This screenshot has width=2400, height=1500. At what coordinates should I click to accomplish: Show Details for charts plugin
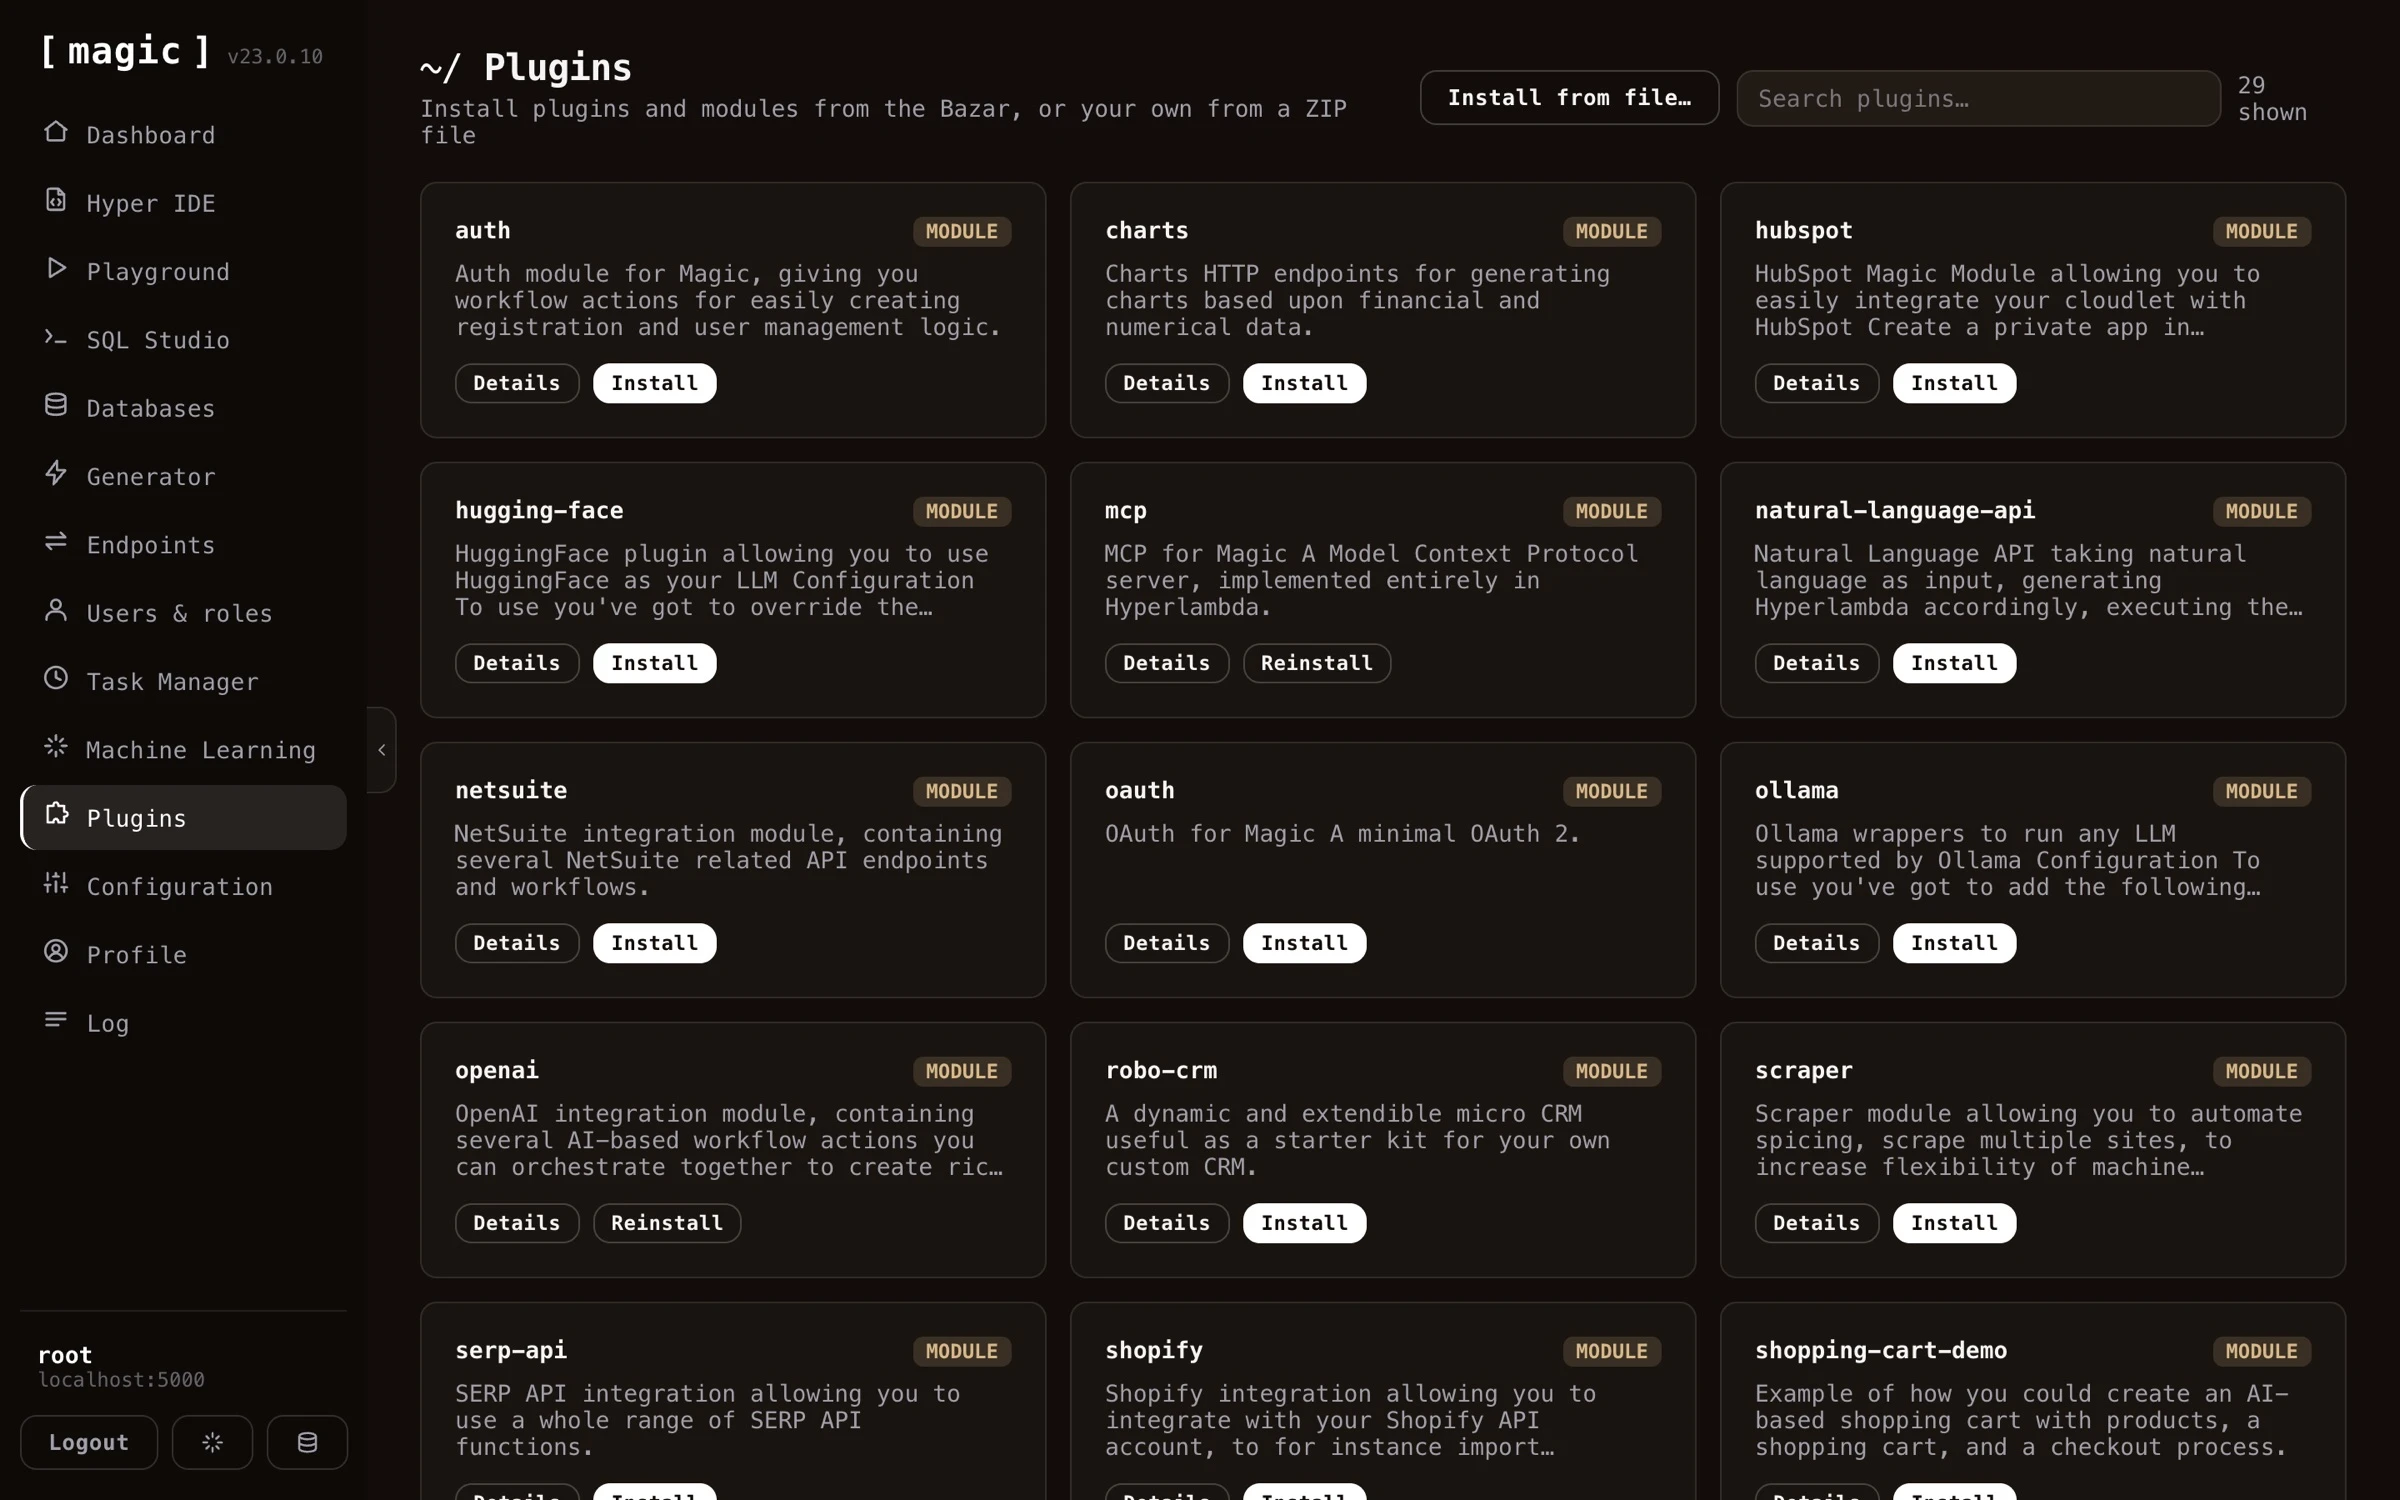click(1167, 383)
